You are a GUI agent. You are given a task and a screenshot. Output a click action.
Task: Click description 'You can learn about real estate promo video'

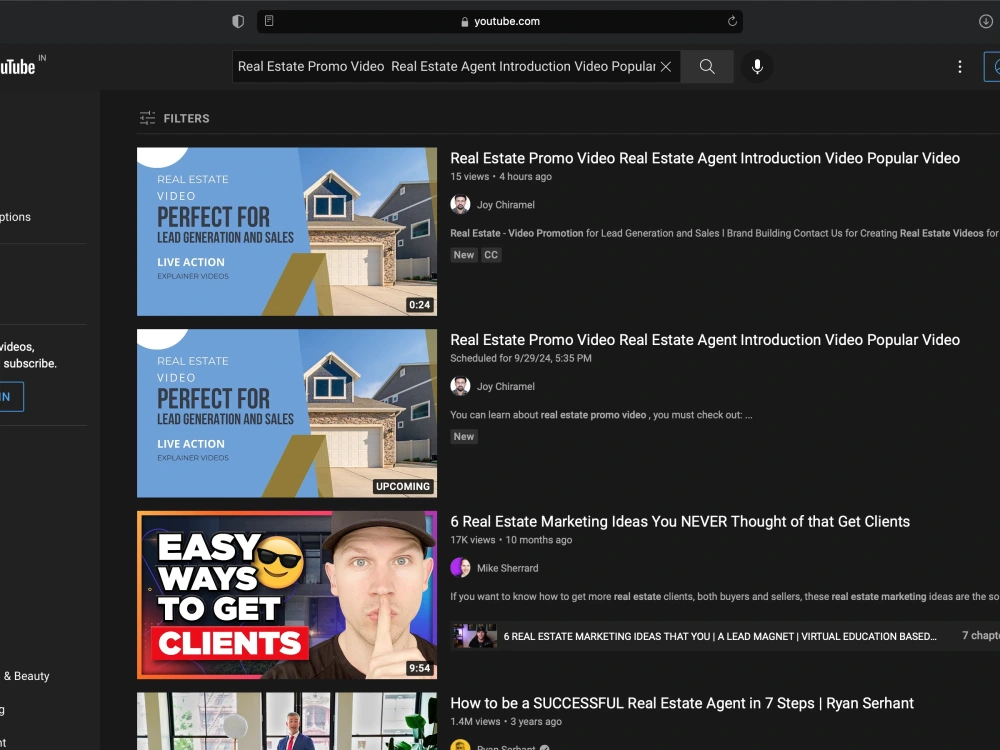pos(601,415)
